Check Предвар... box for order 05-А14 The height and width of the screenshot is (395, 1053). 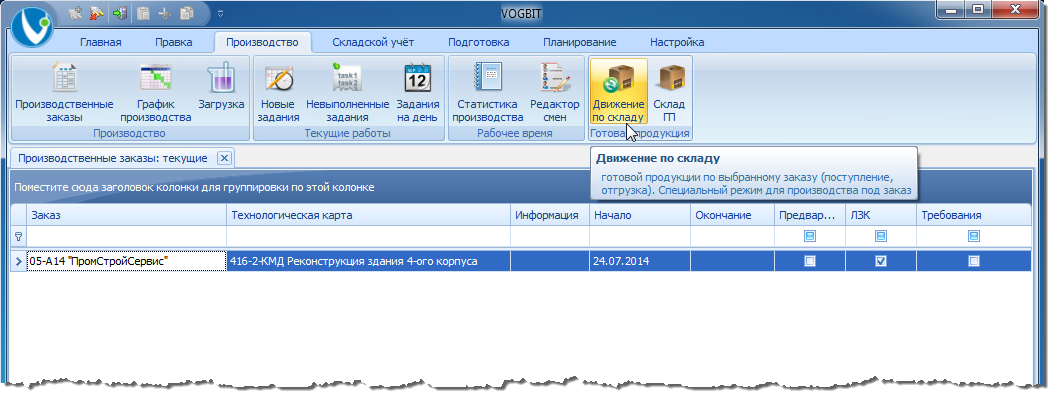pos(810,261)
